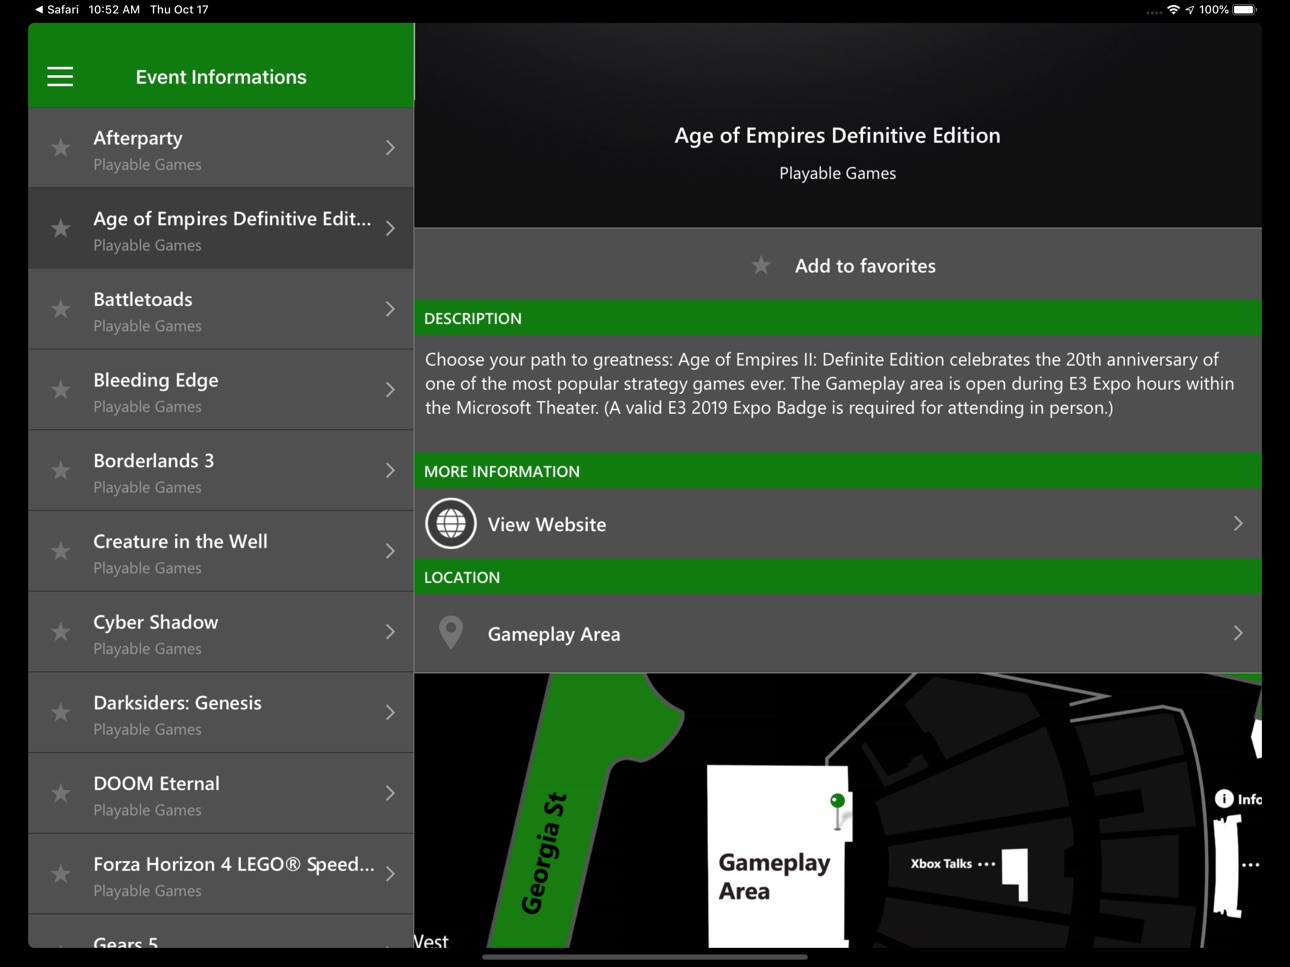Expand Cyber Shadow chevron
The height and width of the screenshot is (967, 1290).
(x=390, y=632)
